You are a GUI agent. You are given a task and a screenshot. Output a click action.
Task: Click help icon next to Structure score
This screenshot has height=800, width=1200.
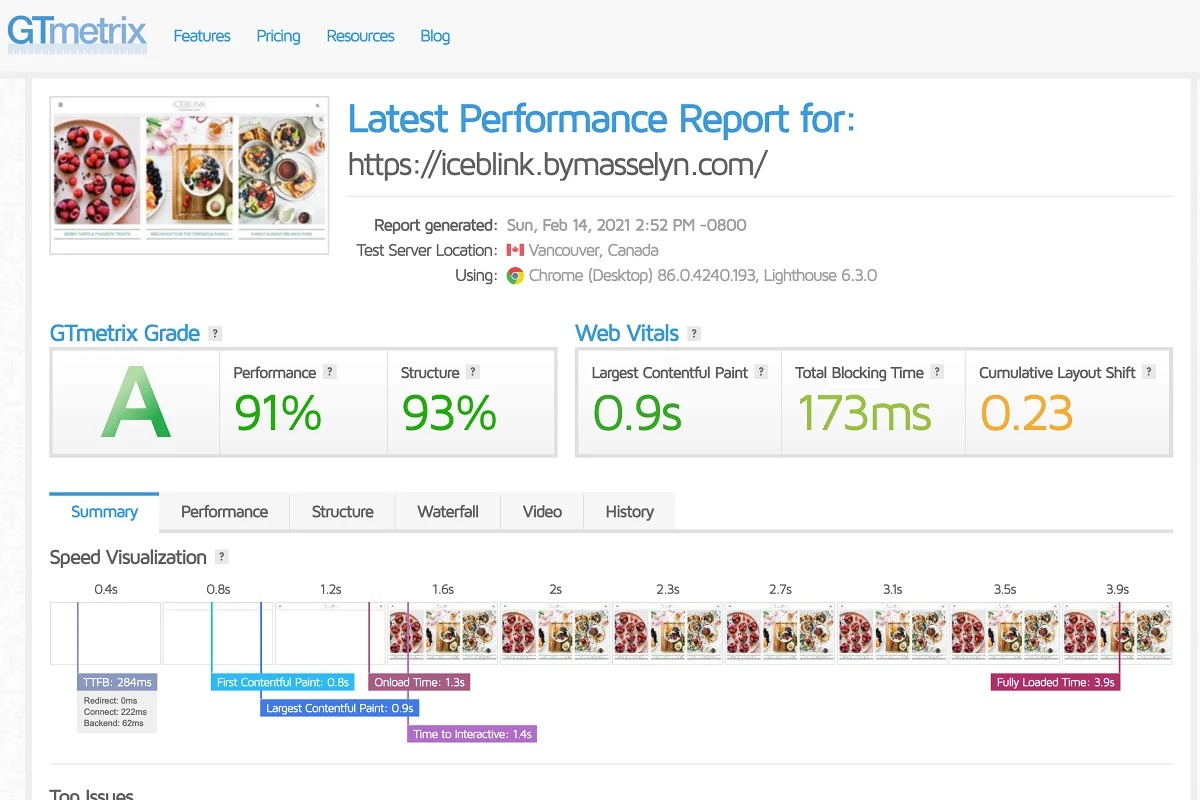click(473, 372)
